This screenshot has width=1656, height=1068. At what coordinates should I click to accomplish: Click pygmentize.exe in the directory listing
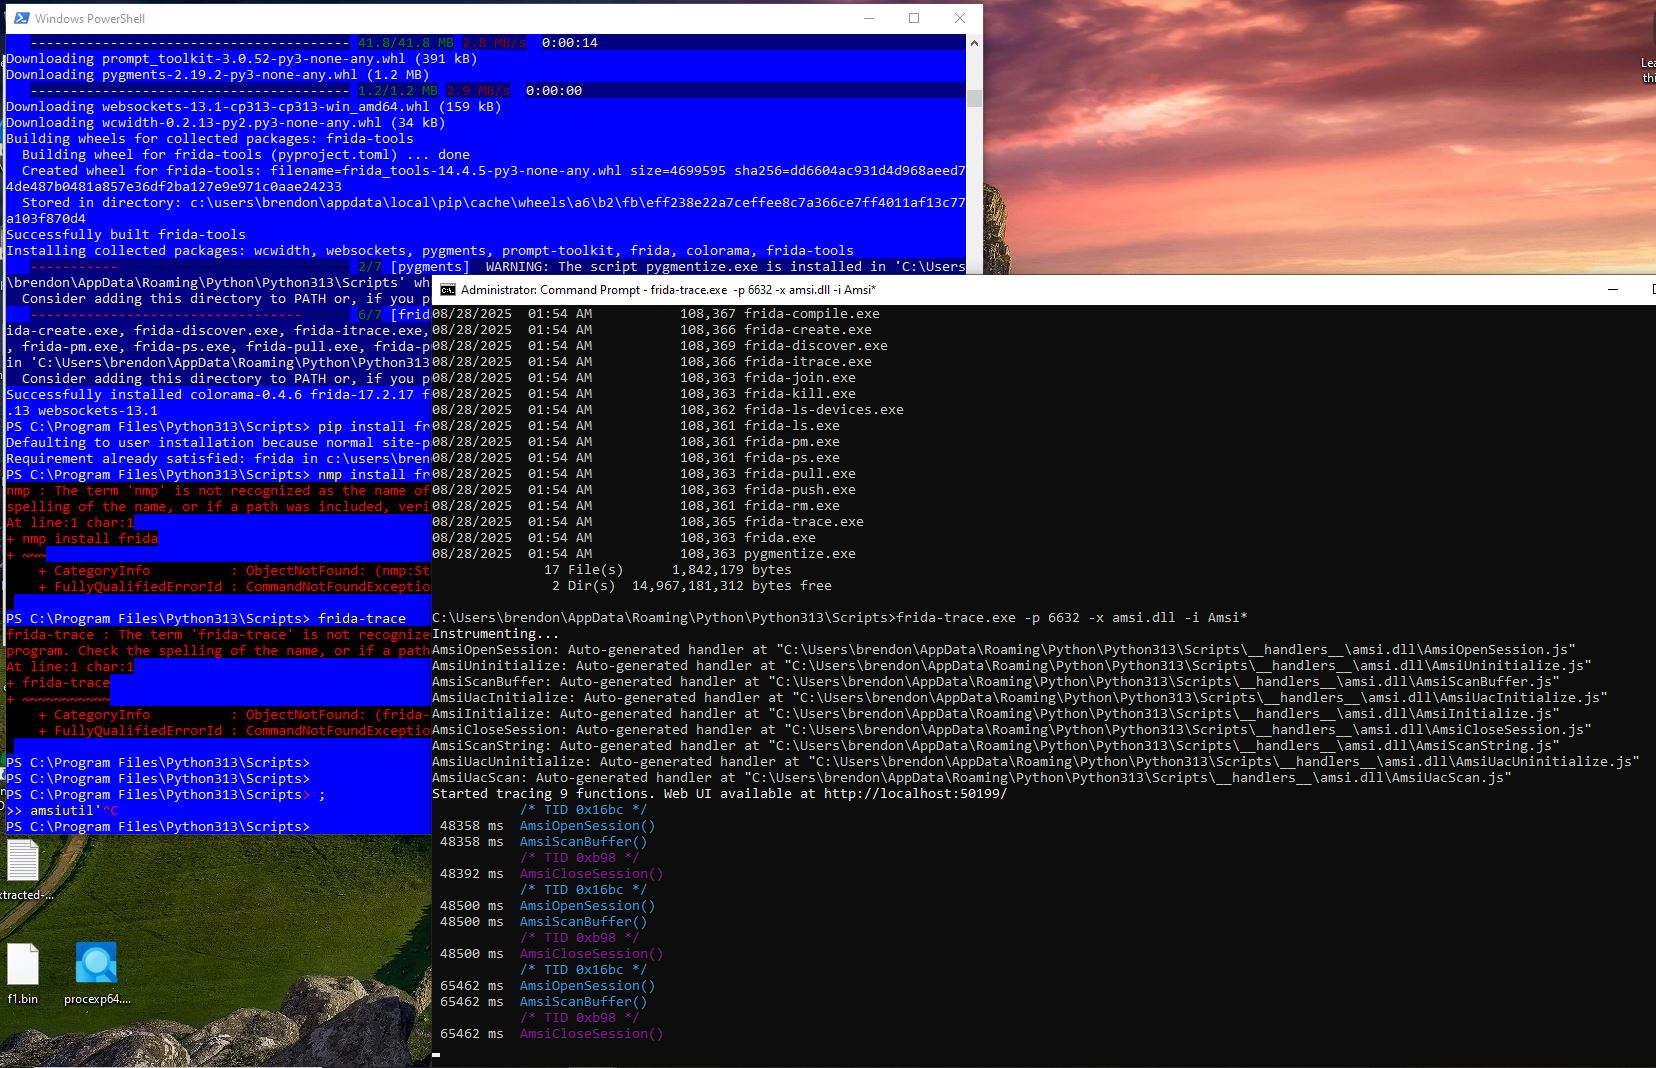tap(799, 554)
